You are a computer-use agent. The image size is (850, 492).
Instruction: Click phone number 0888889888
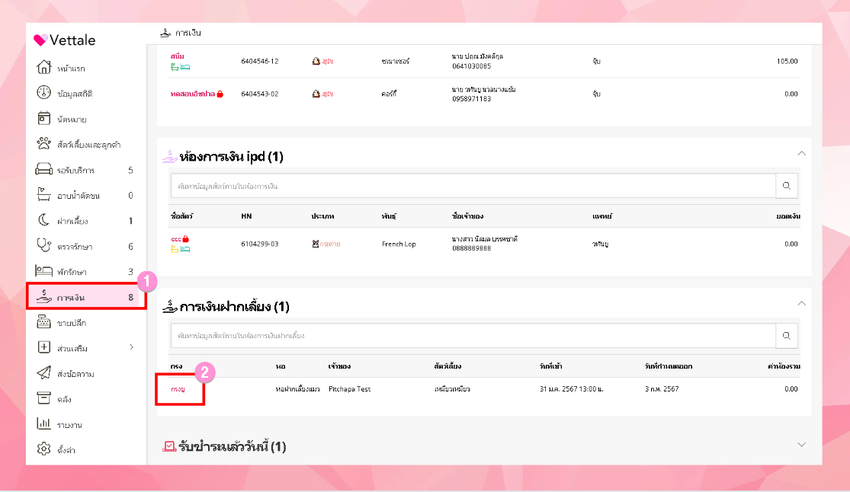472,249
